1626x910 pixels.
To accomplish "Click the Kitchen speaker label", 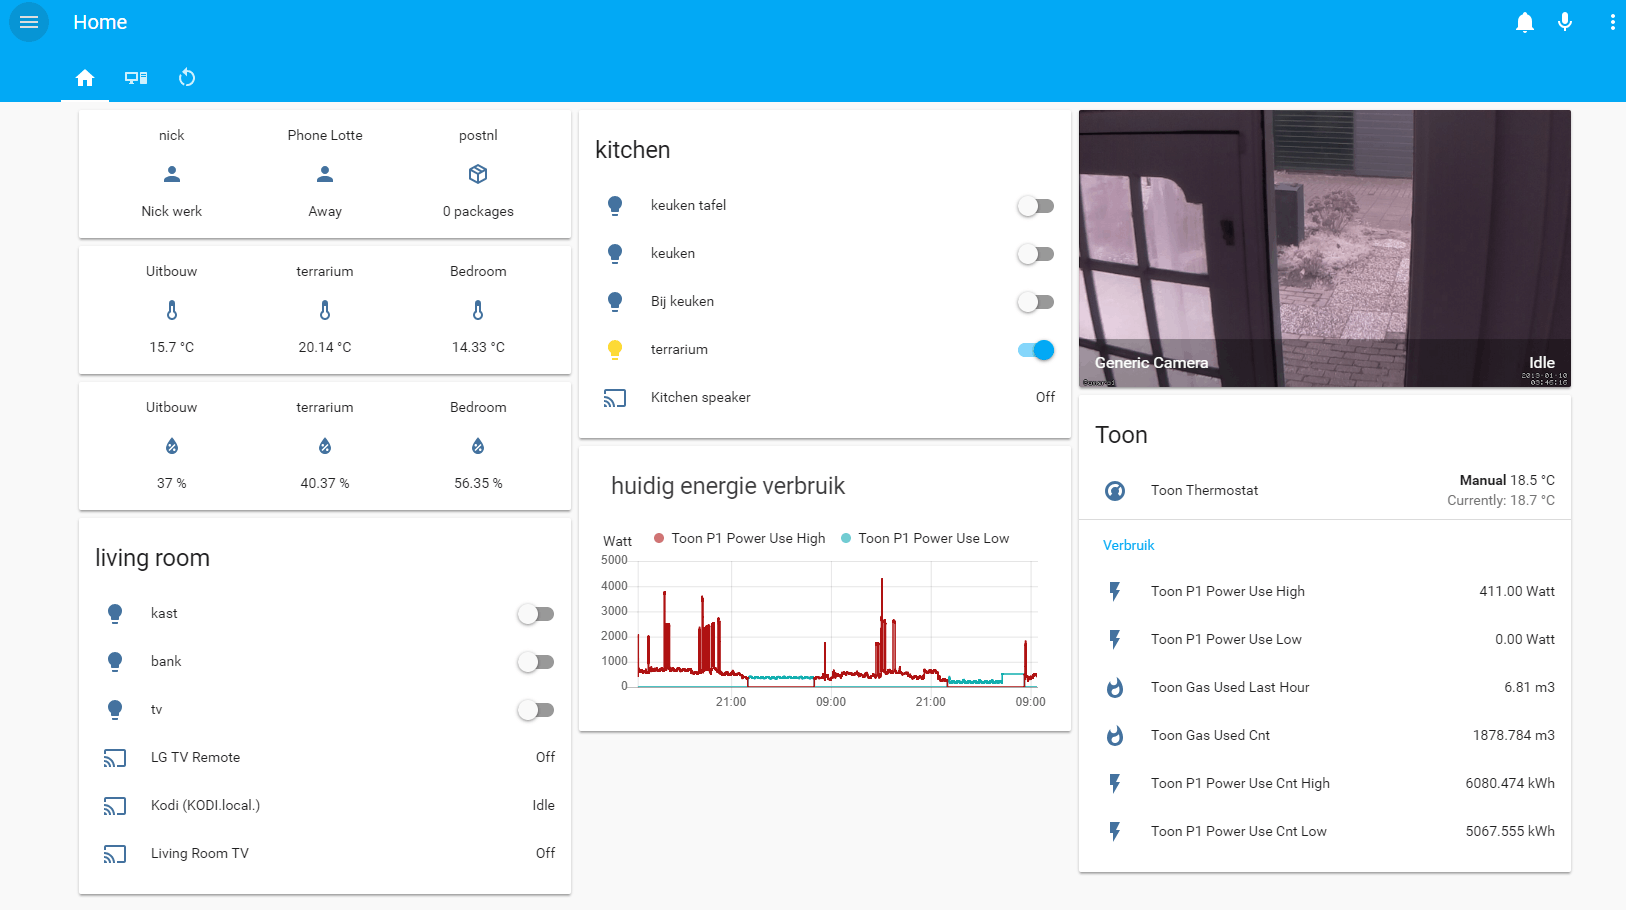I will 700,398.
